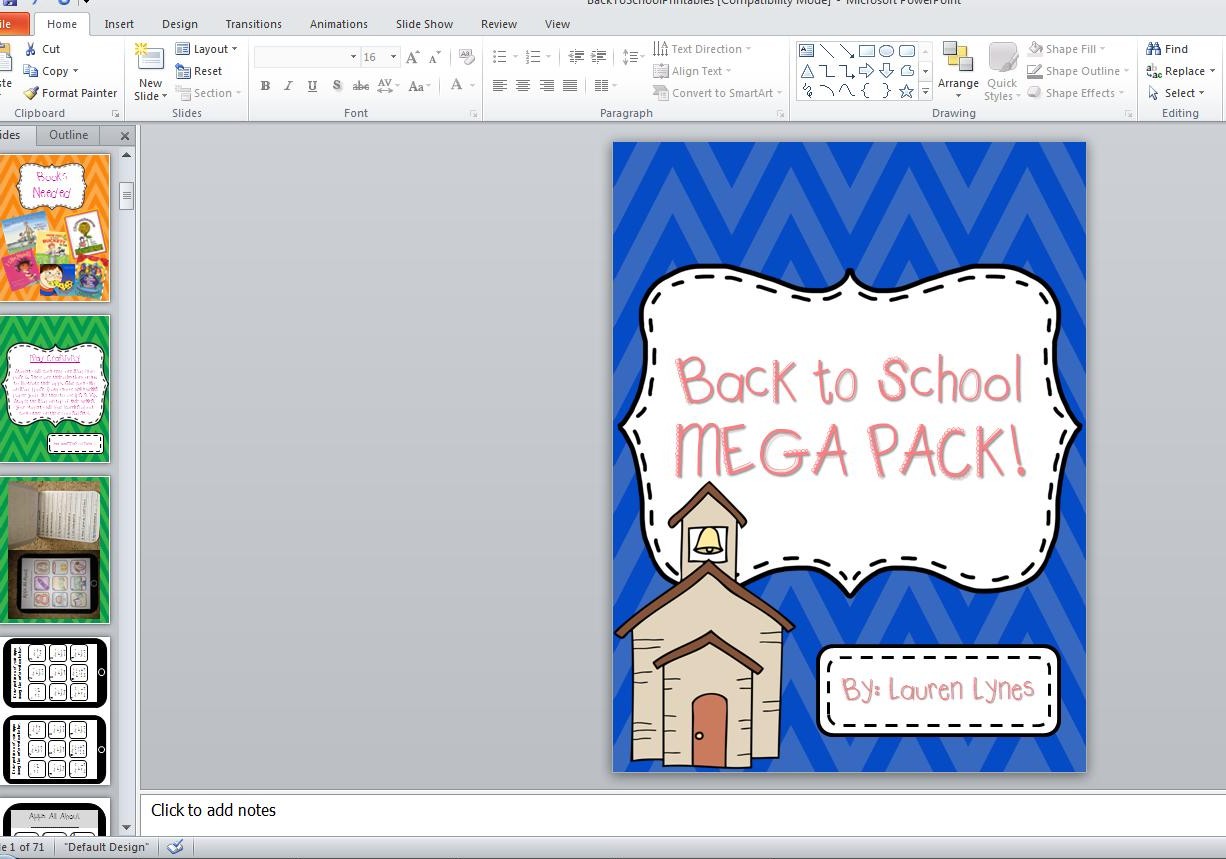This screenshot has height=859, width=1226.
Task: Click the spell check icon in status bar
Action: (x=175, y=846)
